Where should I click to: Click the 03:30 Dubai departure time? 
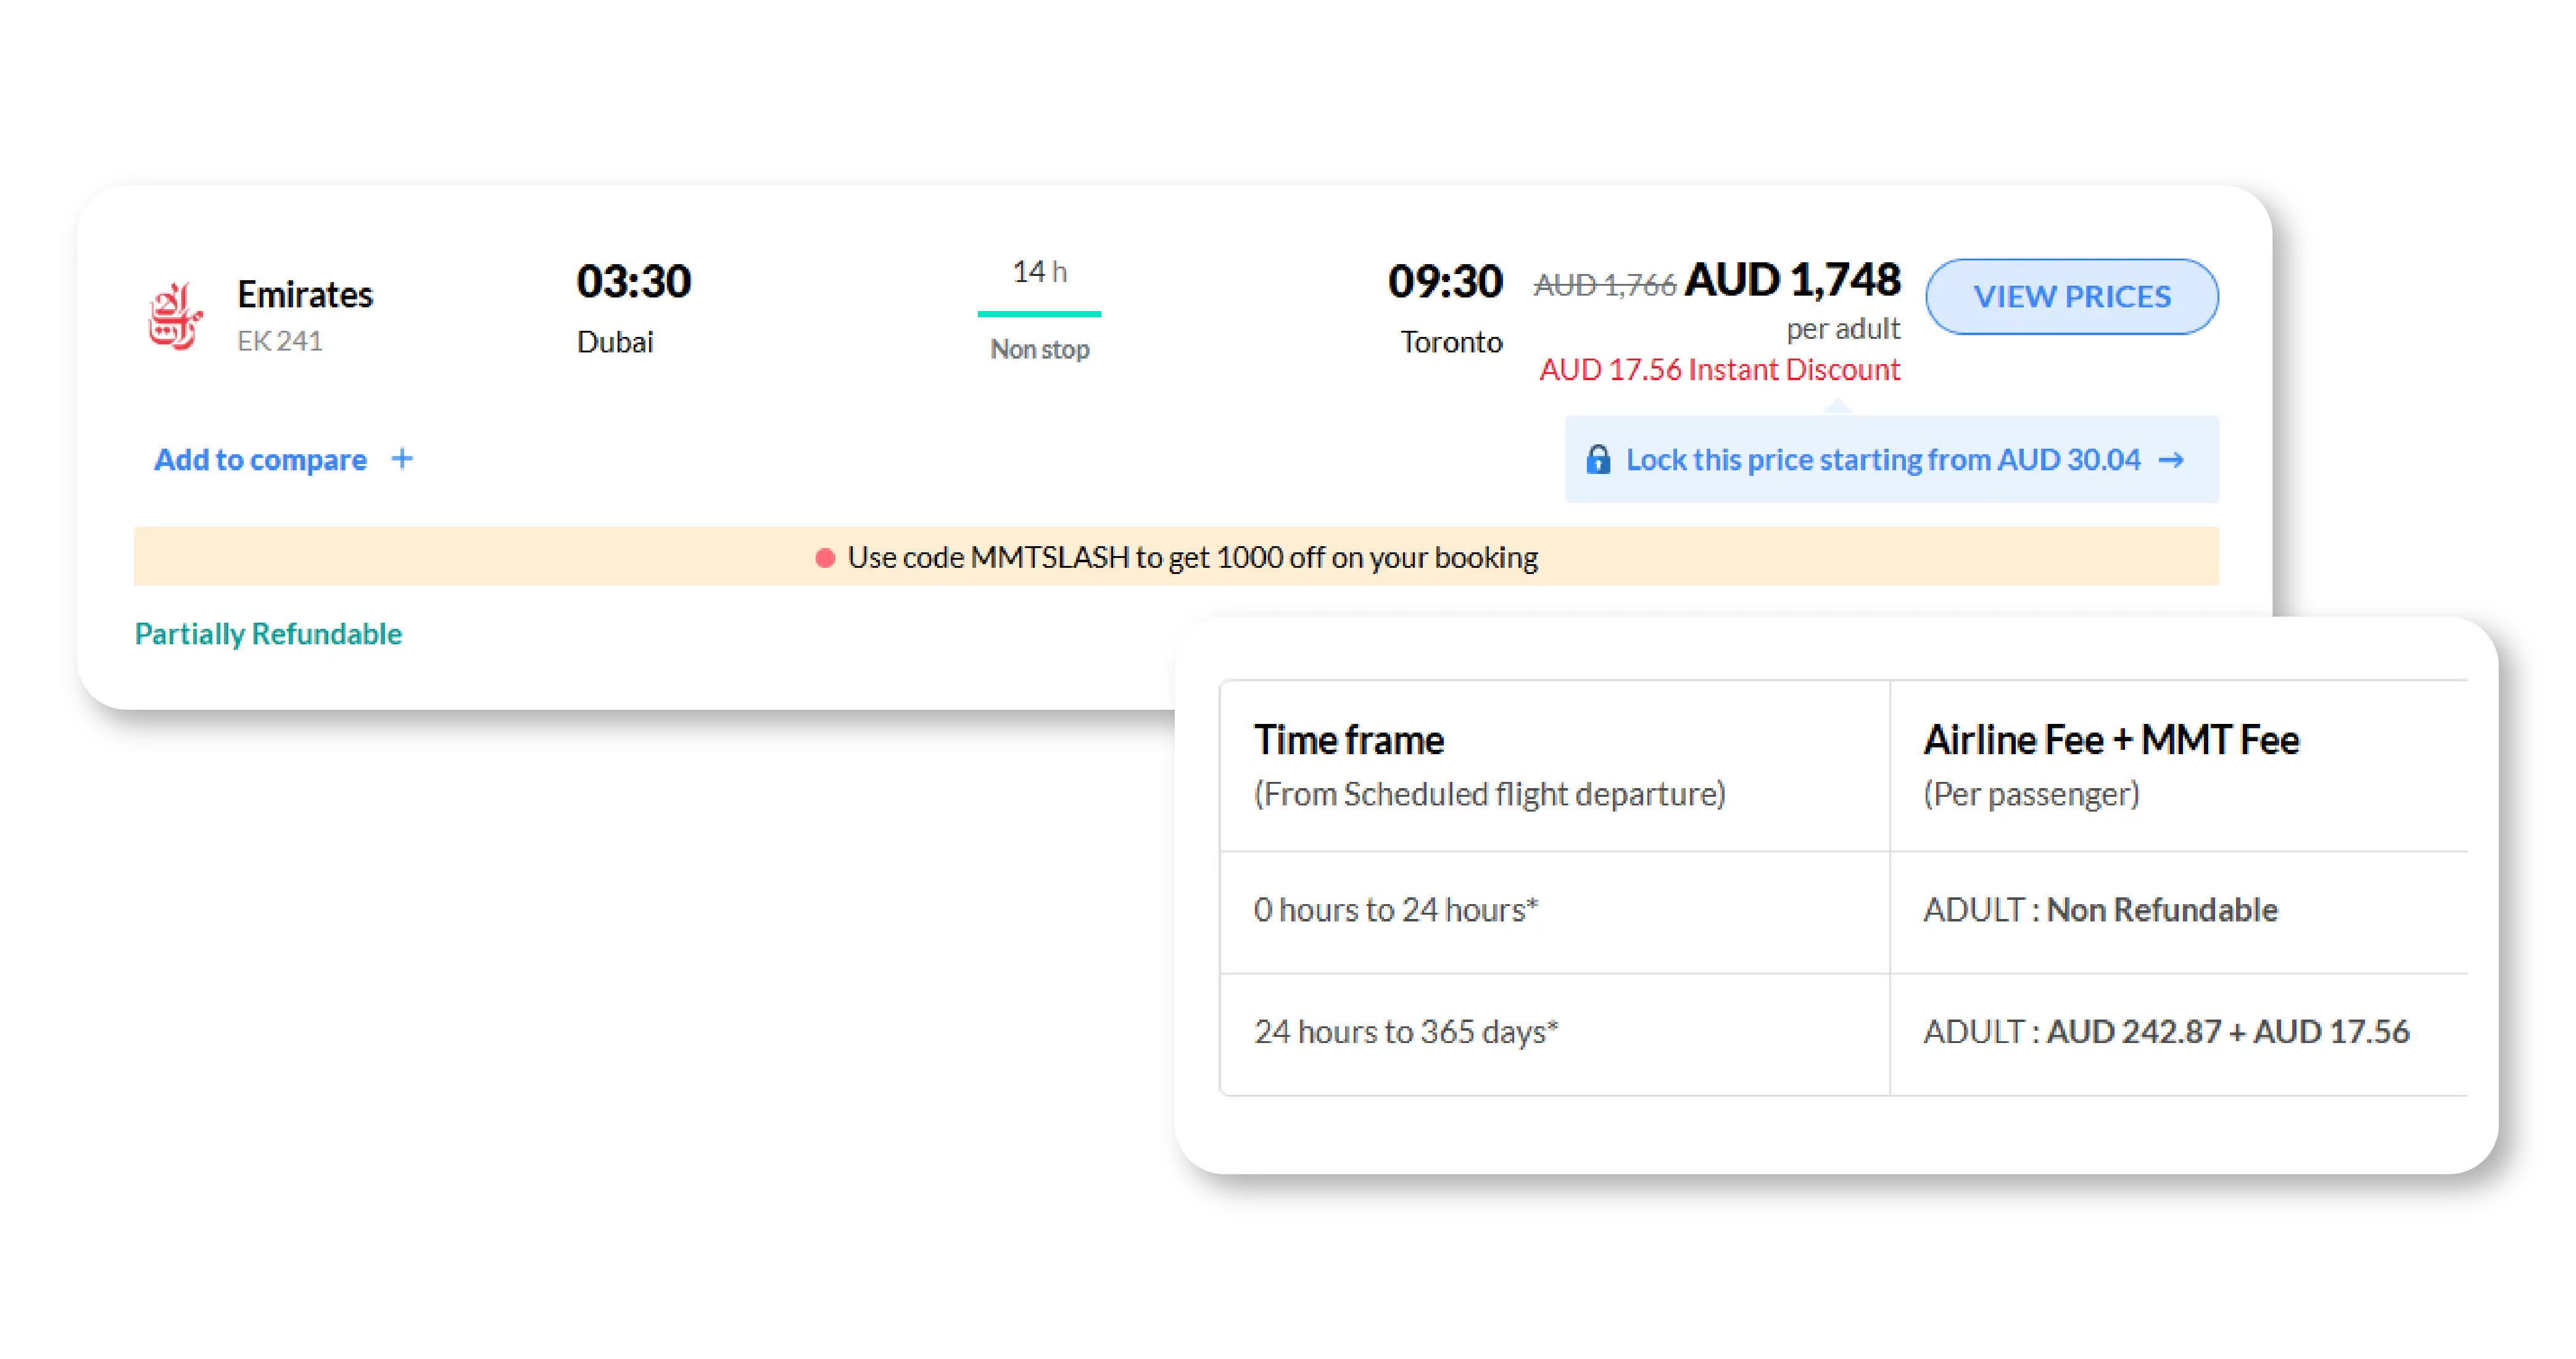pos(633,282)
